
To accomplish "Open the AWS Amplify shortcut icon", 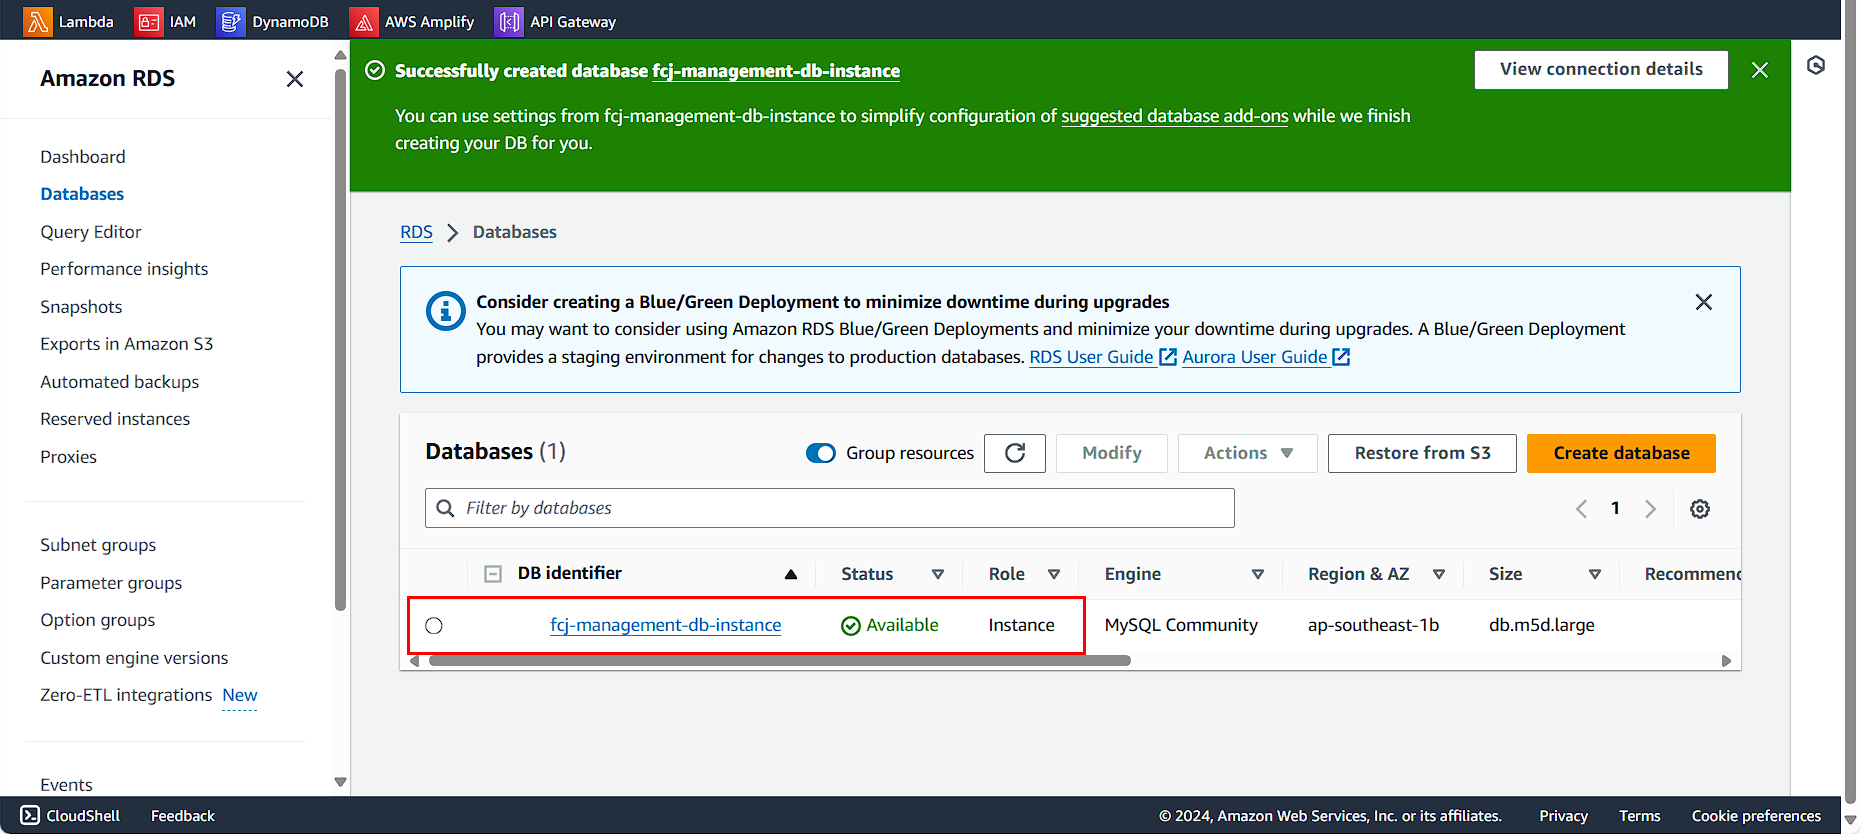I will pyautogui.click(x=363, y=21).
